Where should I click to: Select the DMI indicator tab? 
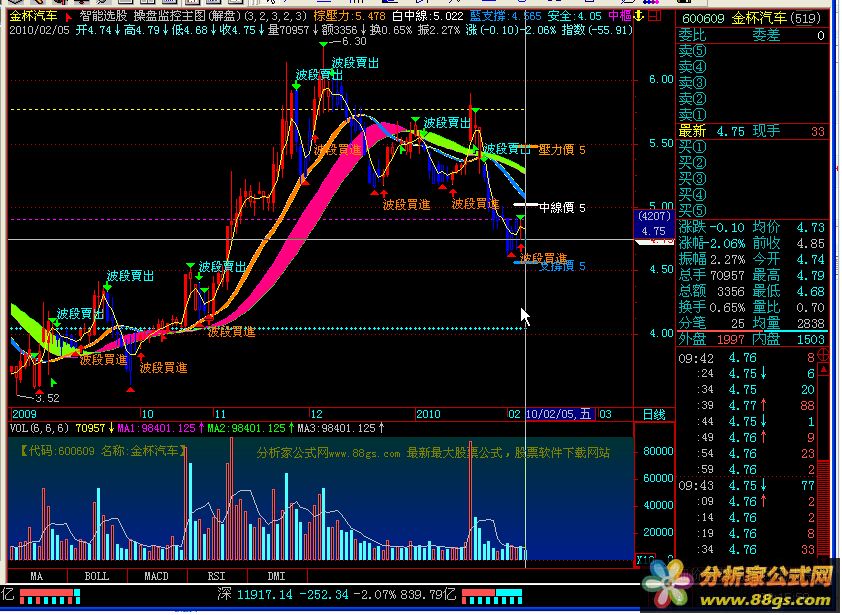click(276, 576)
